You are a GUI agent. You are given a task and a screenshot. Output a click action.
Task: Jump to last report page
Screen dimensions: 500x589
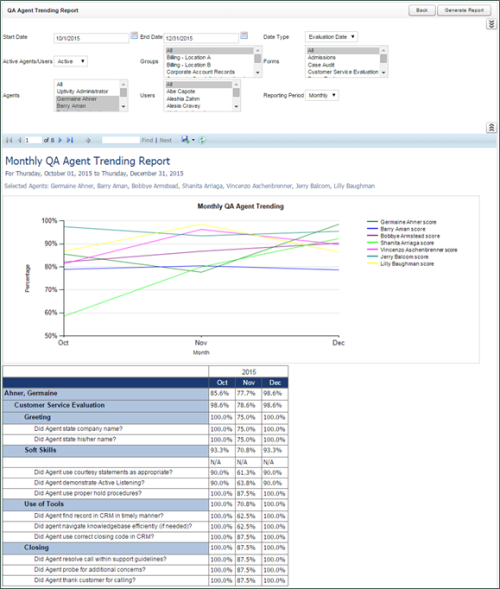click(x=70, y=140)
